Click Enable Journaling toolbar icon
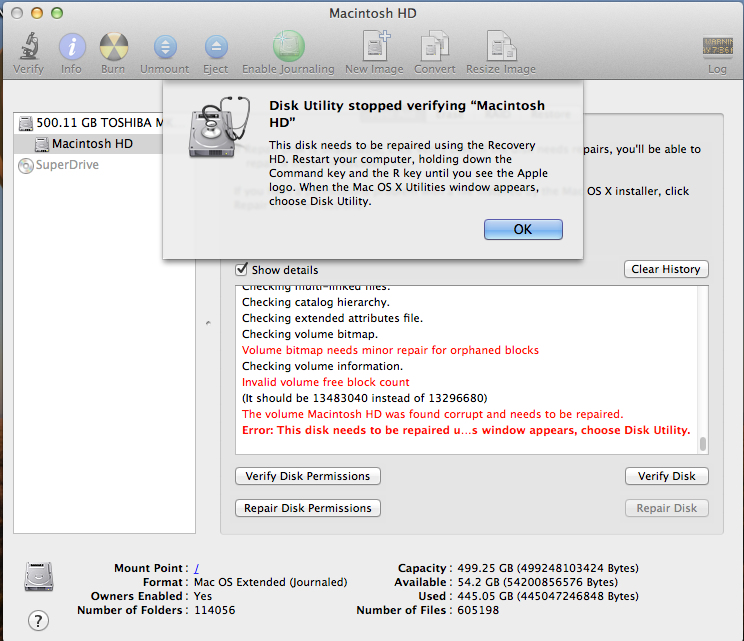The image size is (744, 641). [x=288, y=46]
